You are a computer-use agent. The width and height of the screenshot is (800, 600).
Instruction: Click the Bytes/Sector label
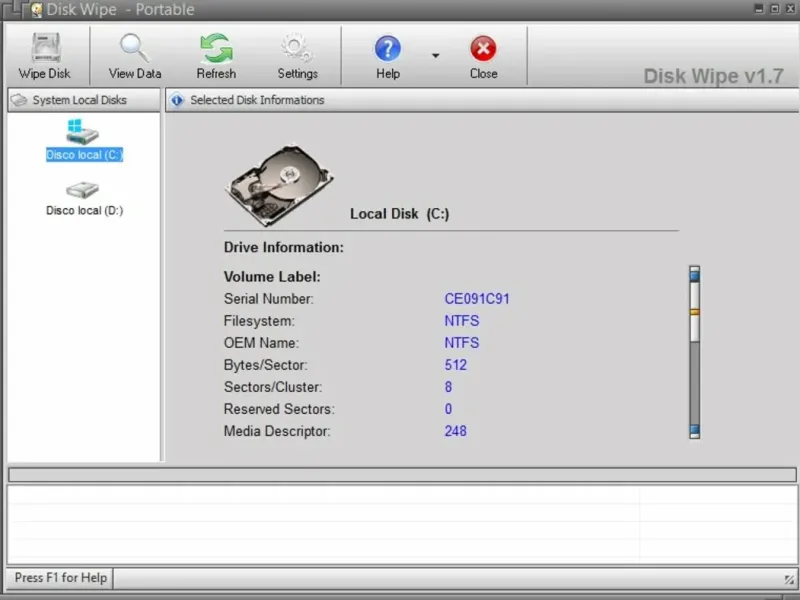click(265, 365)
